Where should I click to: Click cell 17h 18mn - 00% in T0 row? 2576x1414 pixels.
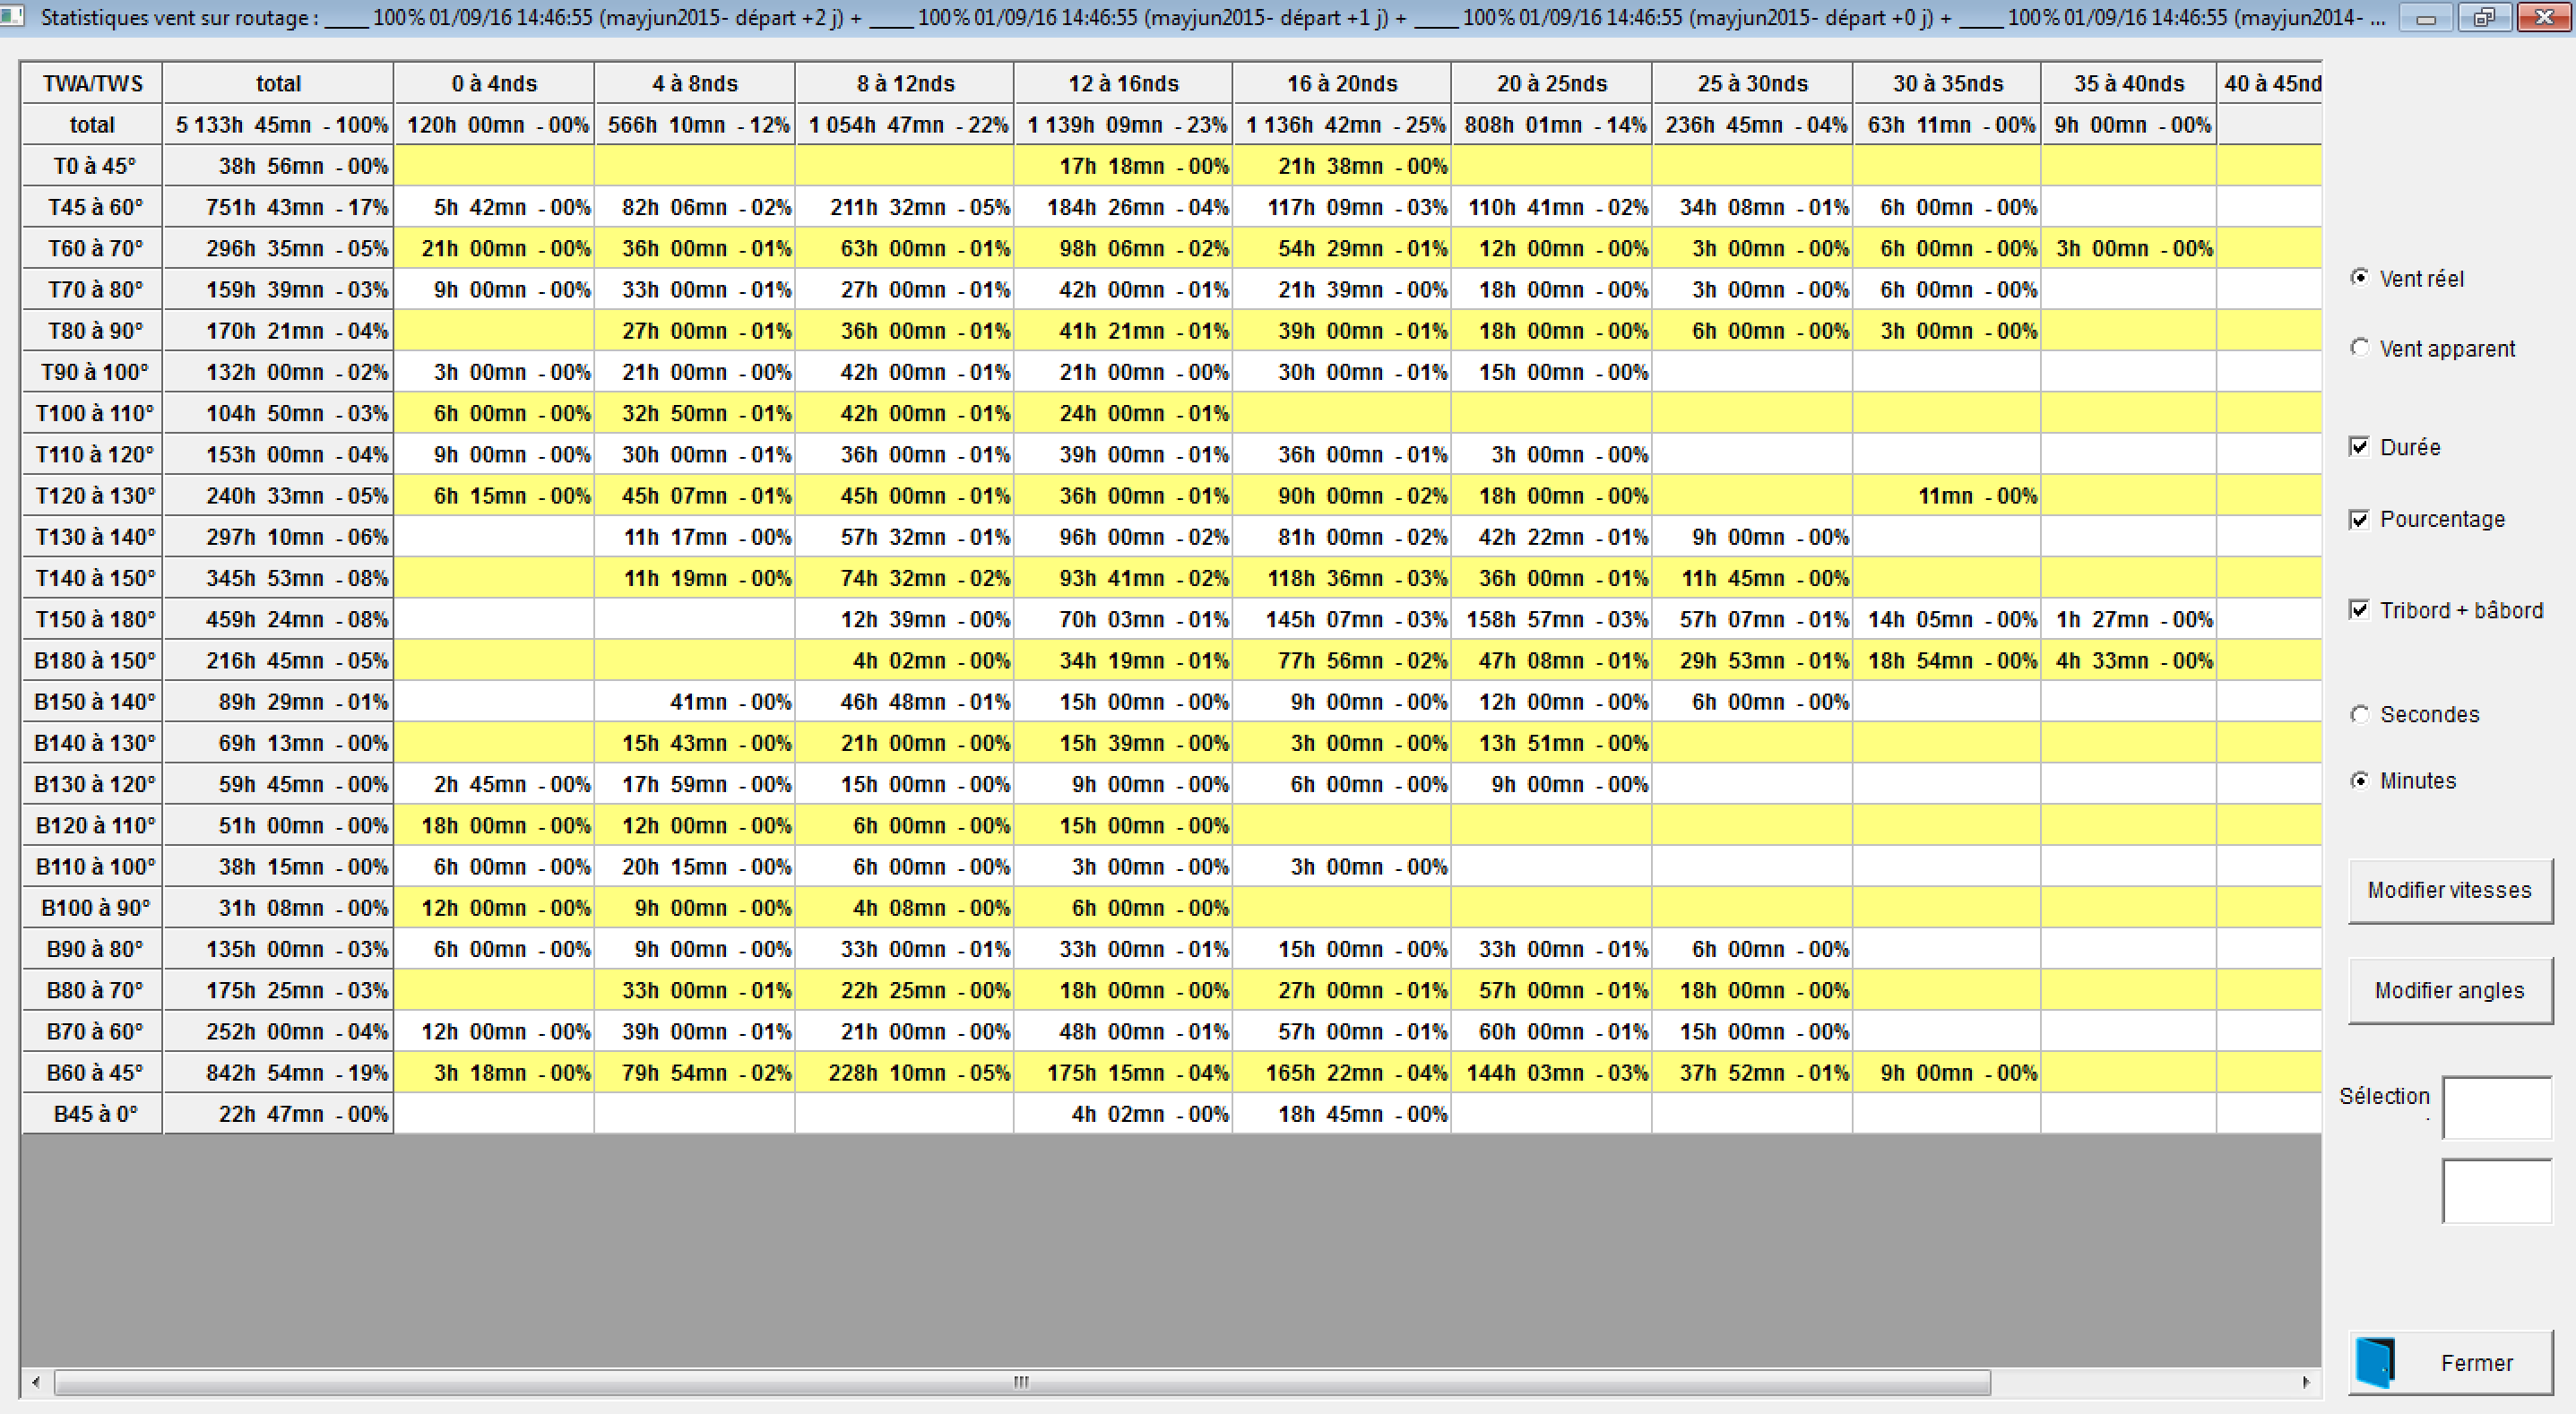pos(1123,166)
